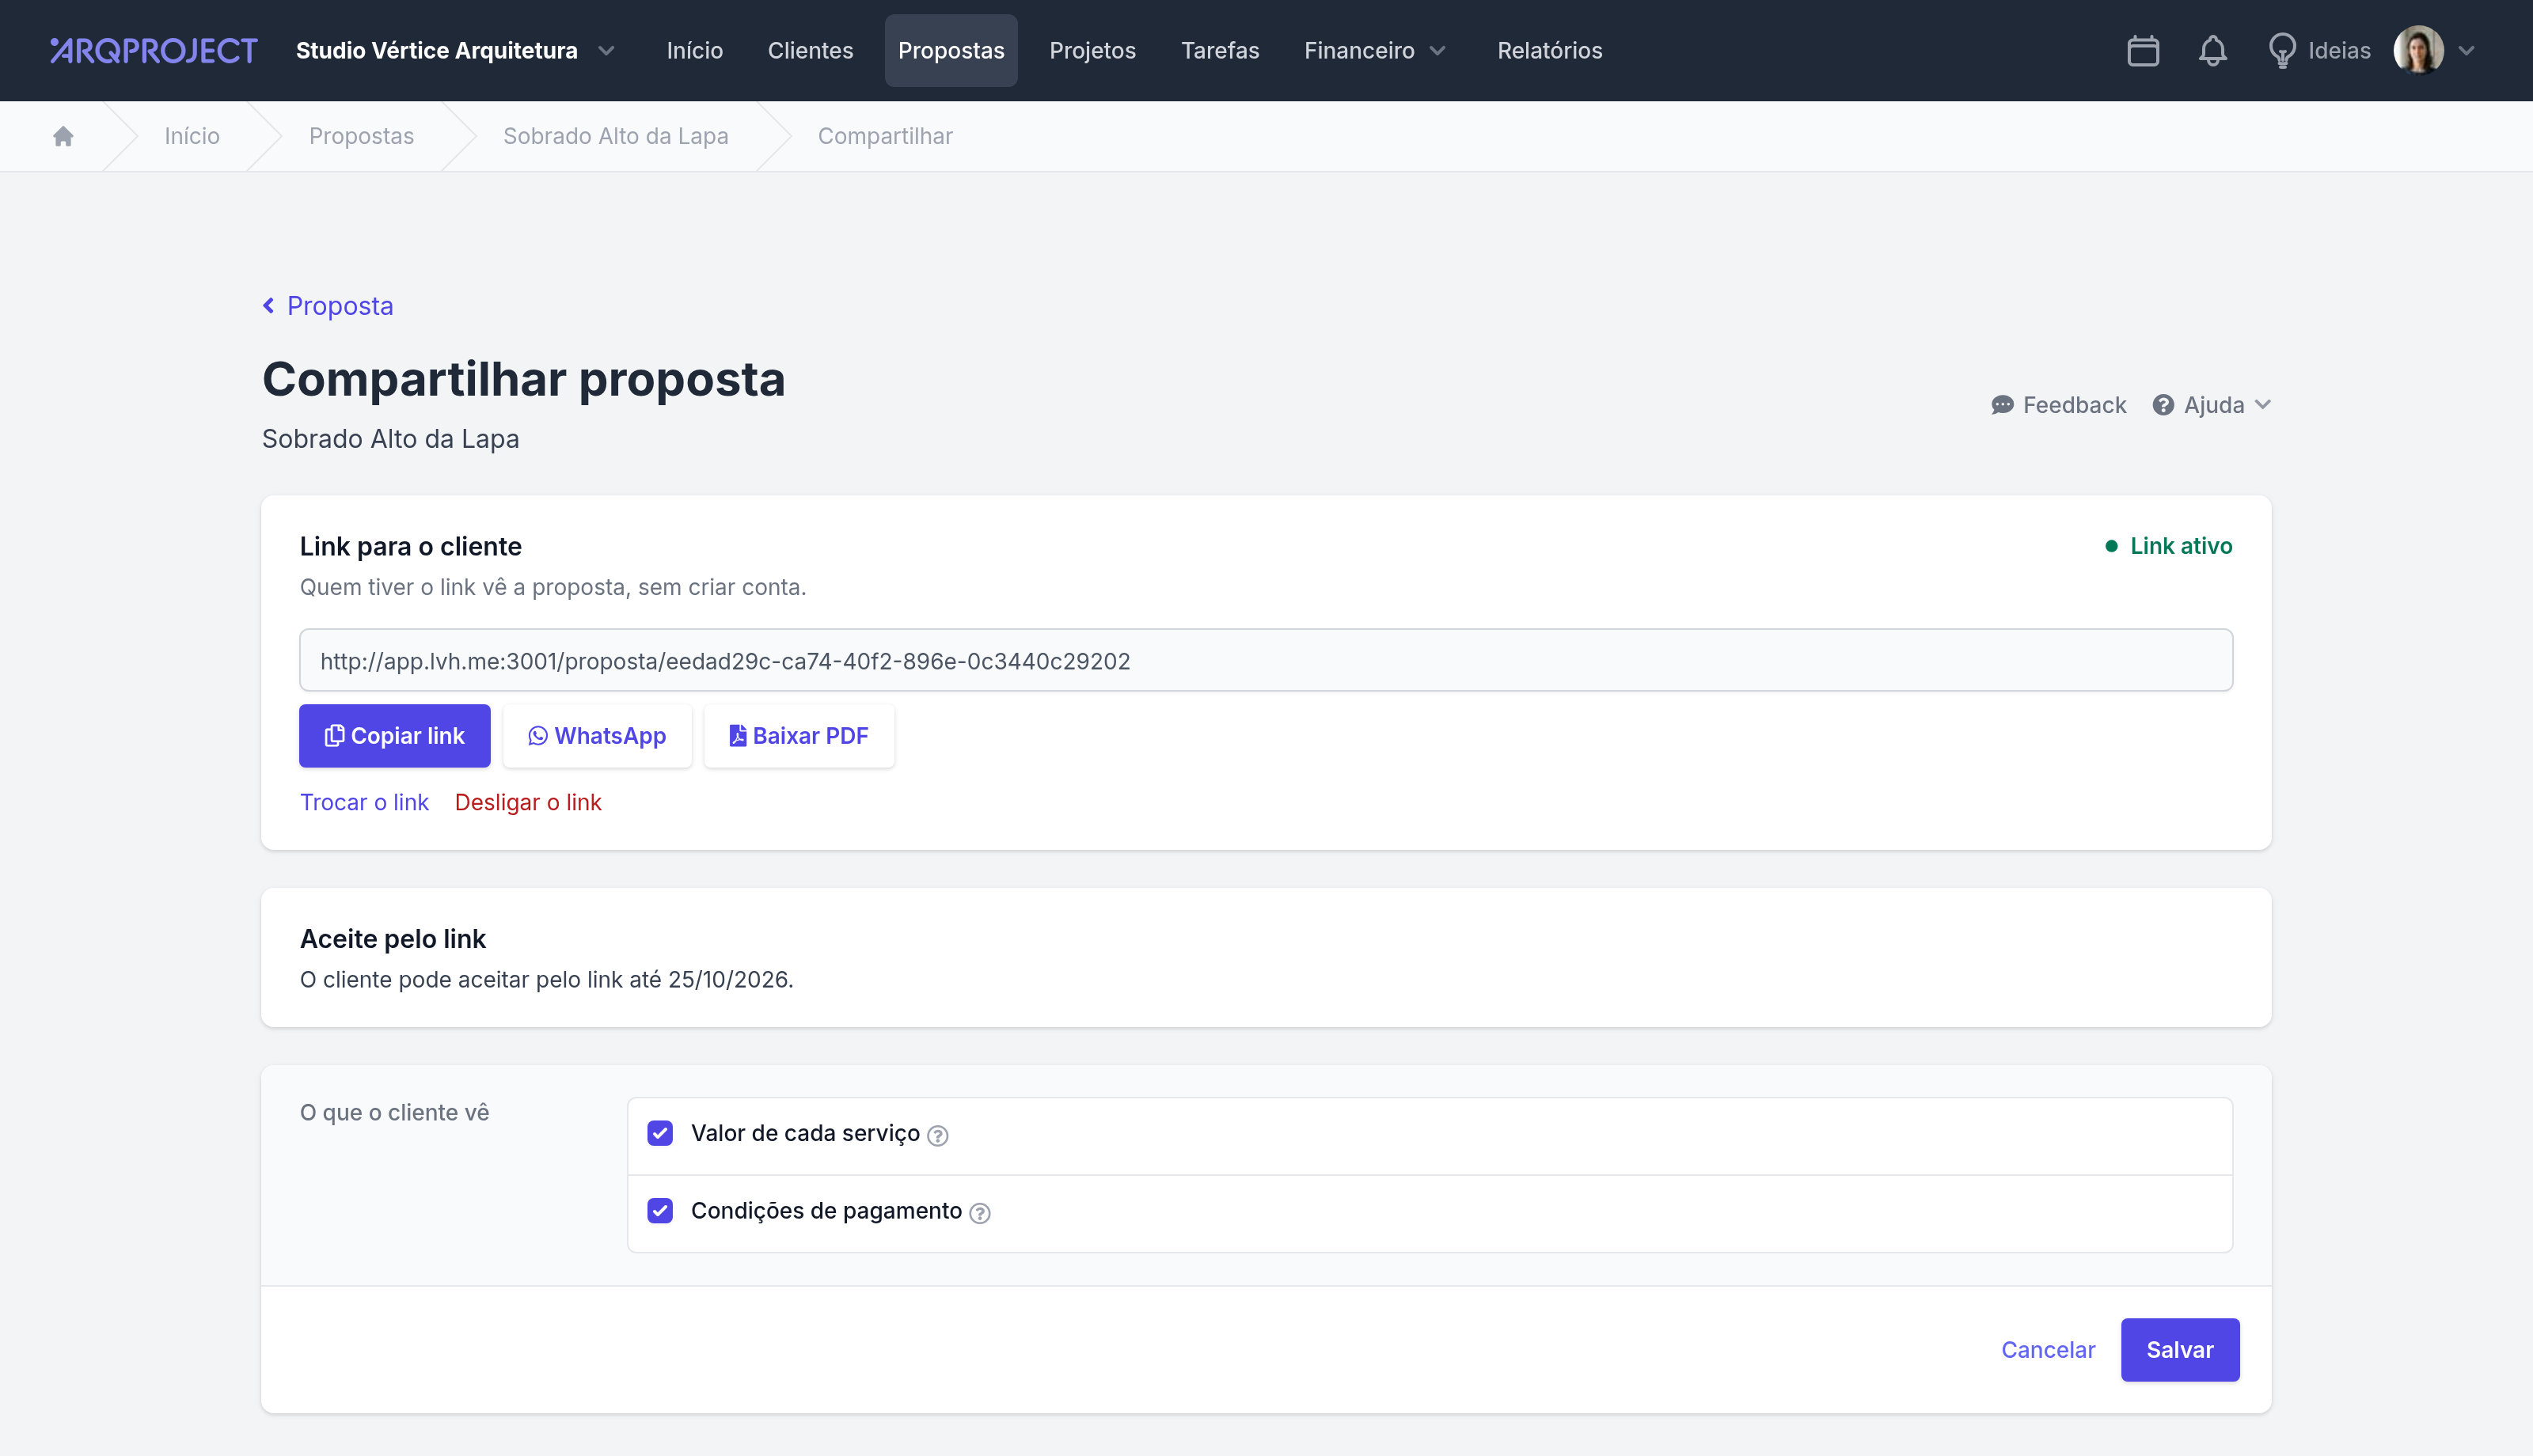Open Clientes in top navigation
2533x1456 pixels.
pos(810,50)
